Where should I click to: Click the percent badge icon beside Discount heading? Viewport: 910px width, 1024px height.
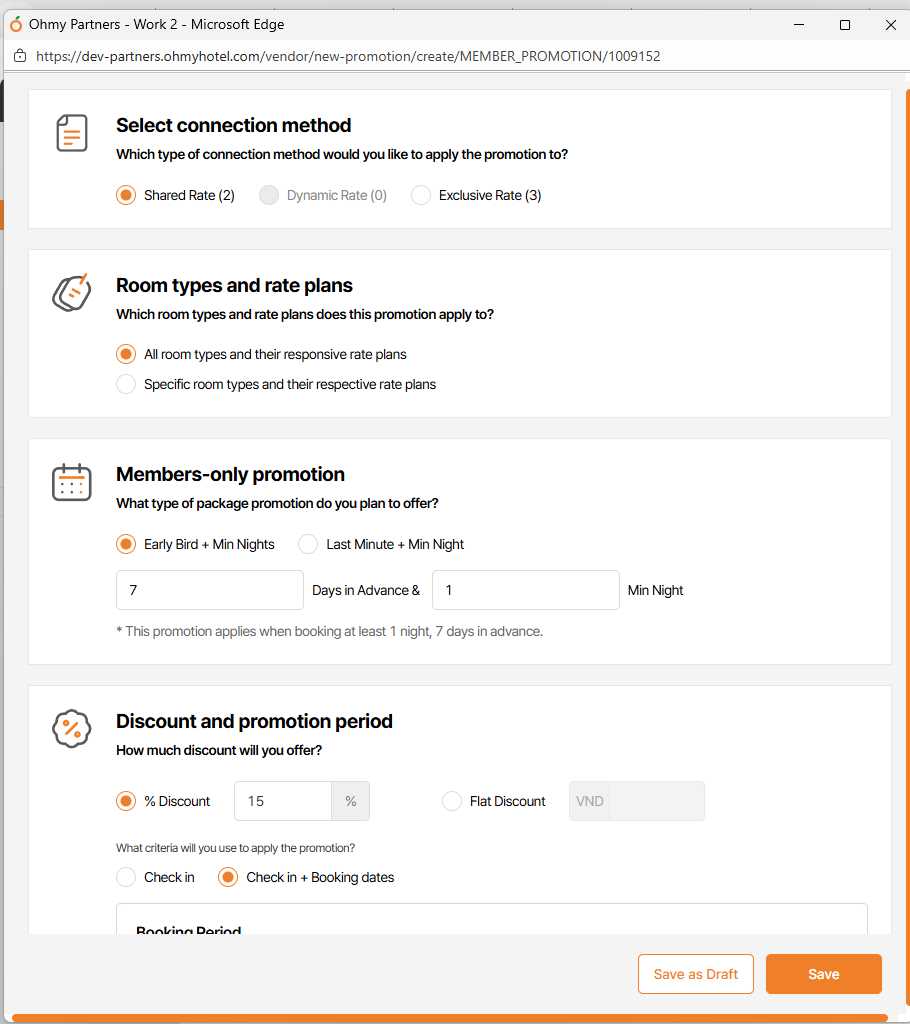point(72,729)
